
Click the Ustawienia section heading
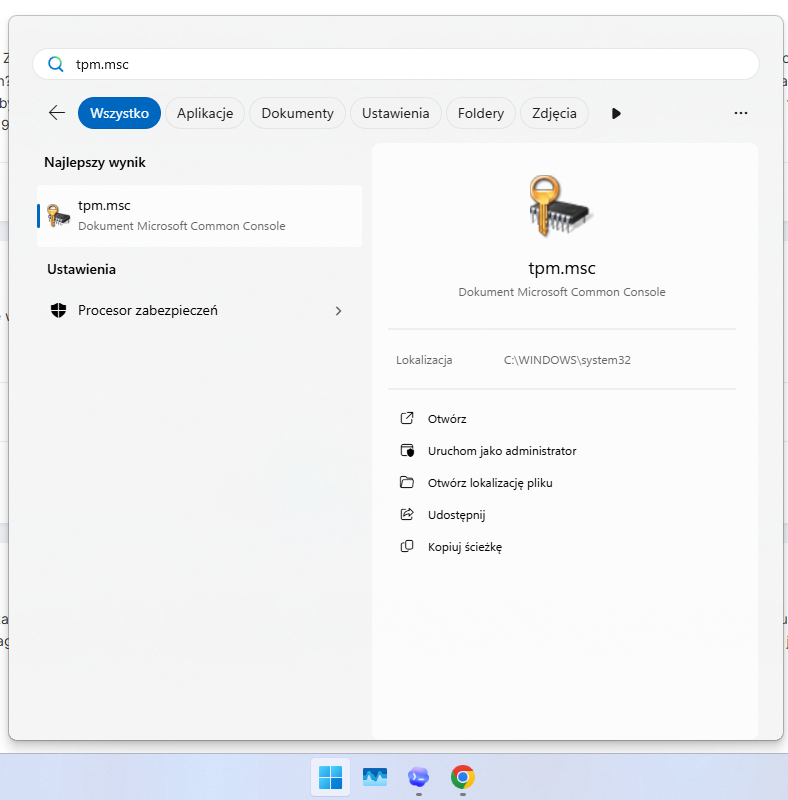click(x=82, y=269)
